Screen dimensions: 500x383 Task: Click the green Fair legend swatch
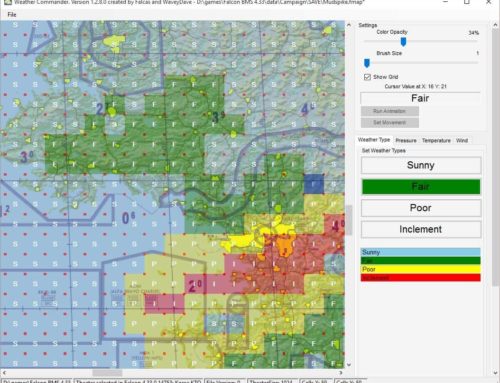click(421, 260)
